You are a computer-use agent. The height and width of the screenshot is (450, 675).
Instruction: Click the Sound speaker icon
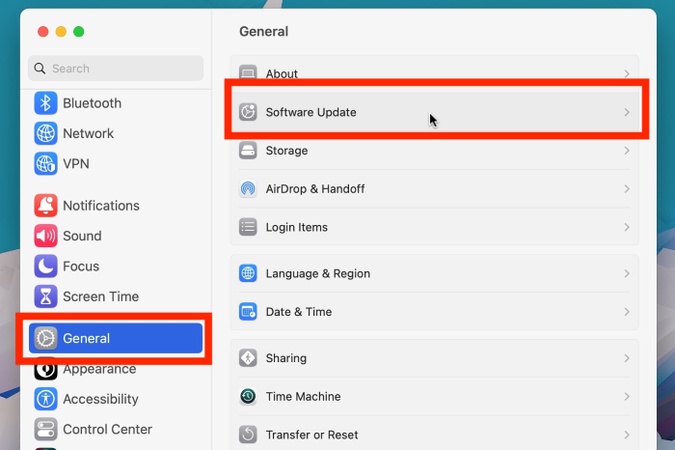(46, 236)
